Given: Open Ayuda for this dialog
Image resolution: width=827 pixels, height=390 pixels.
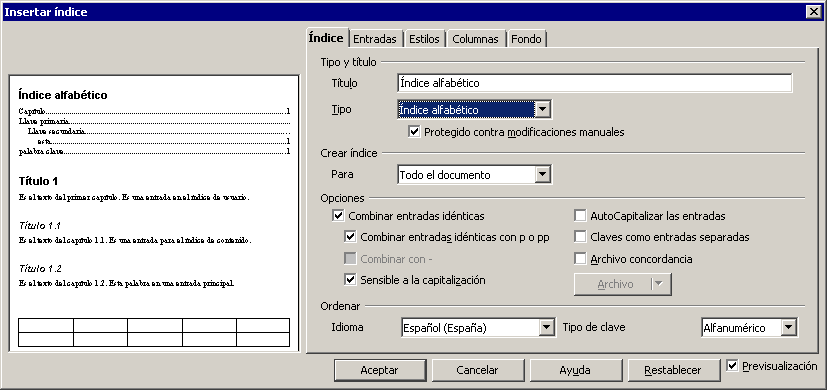Looking at the screenshot, I should click(x=575, y=370).
